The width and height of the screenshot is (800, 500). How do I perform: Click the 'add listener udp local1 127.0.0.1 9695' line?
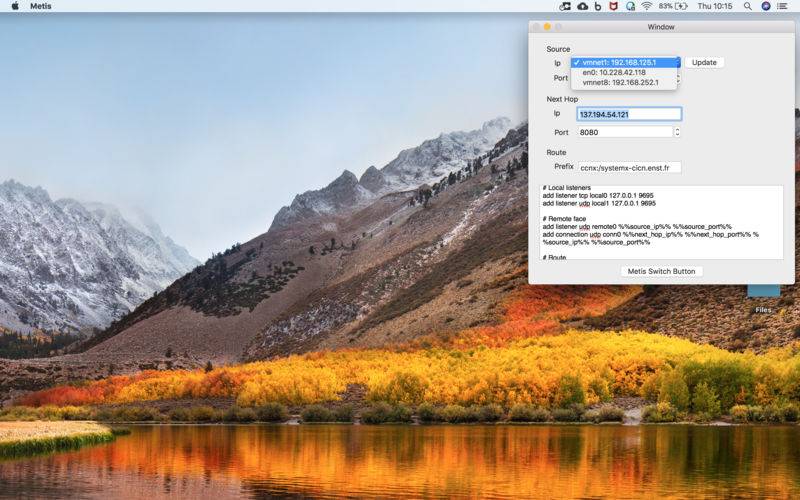[x=599, y=203]
